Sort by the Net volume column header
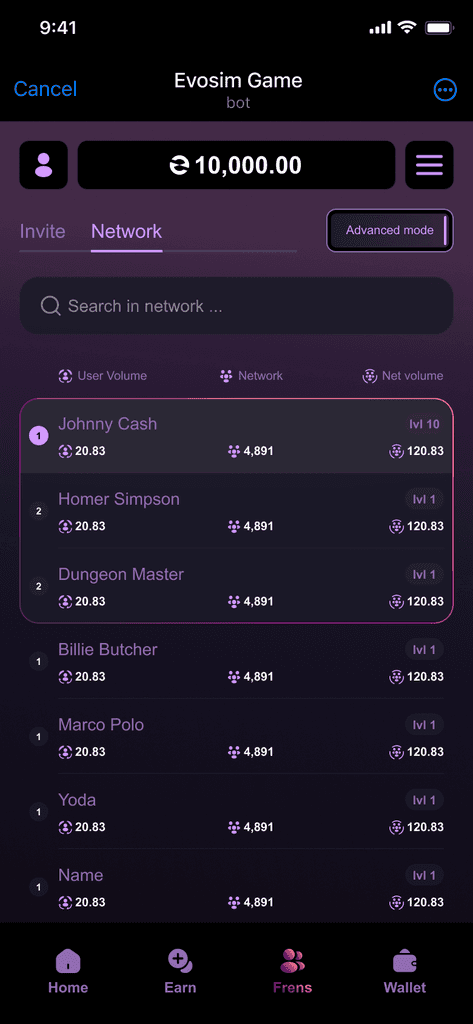The width and height of the screenshot is (473, 1024). [403, 376]
